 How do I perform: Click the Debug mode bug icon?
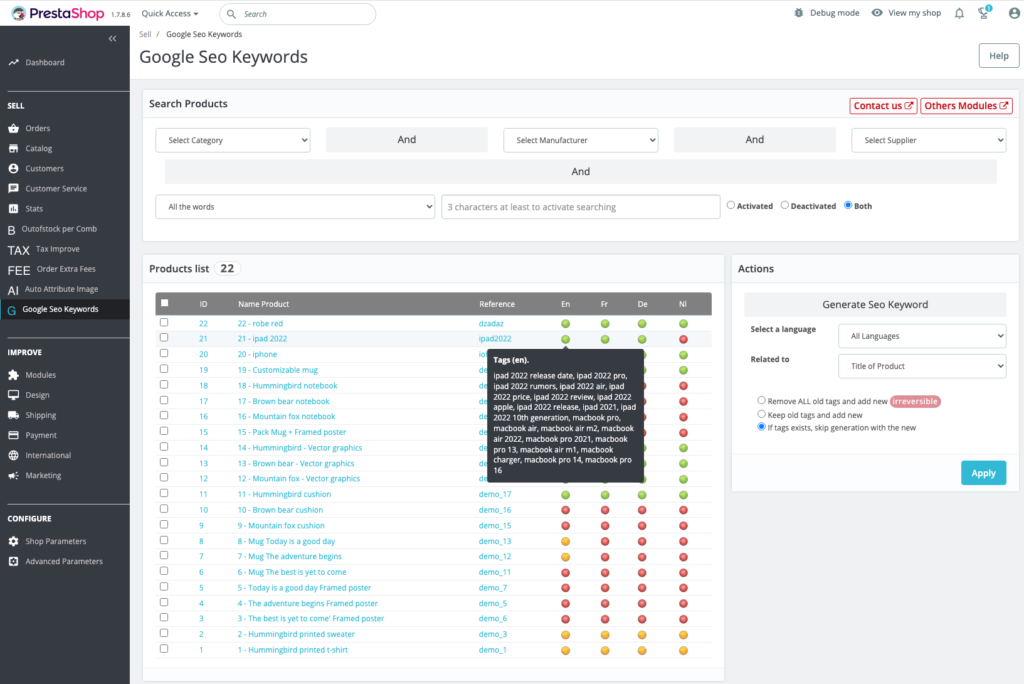pos(799,13)
